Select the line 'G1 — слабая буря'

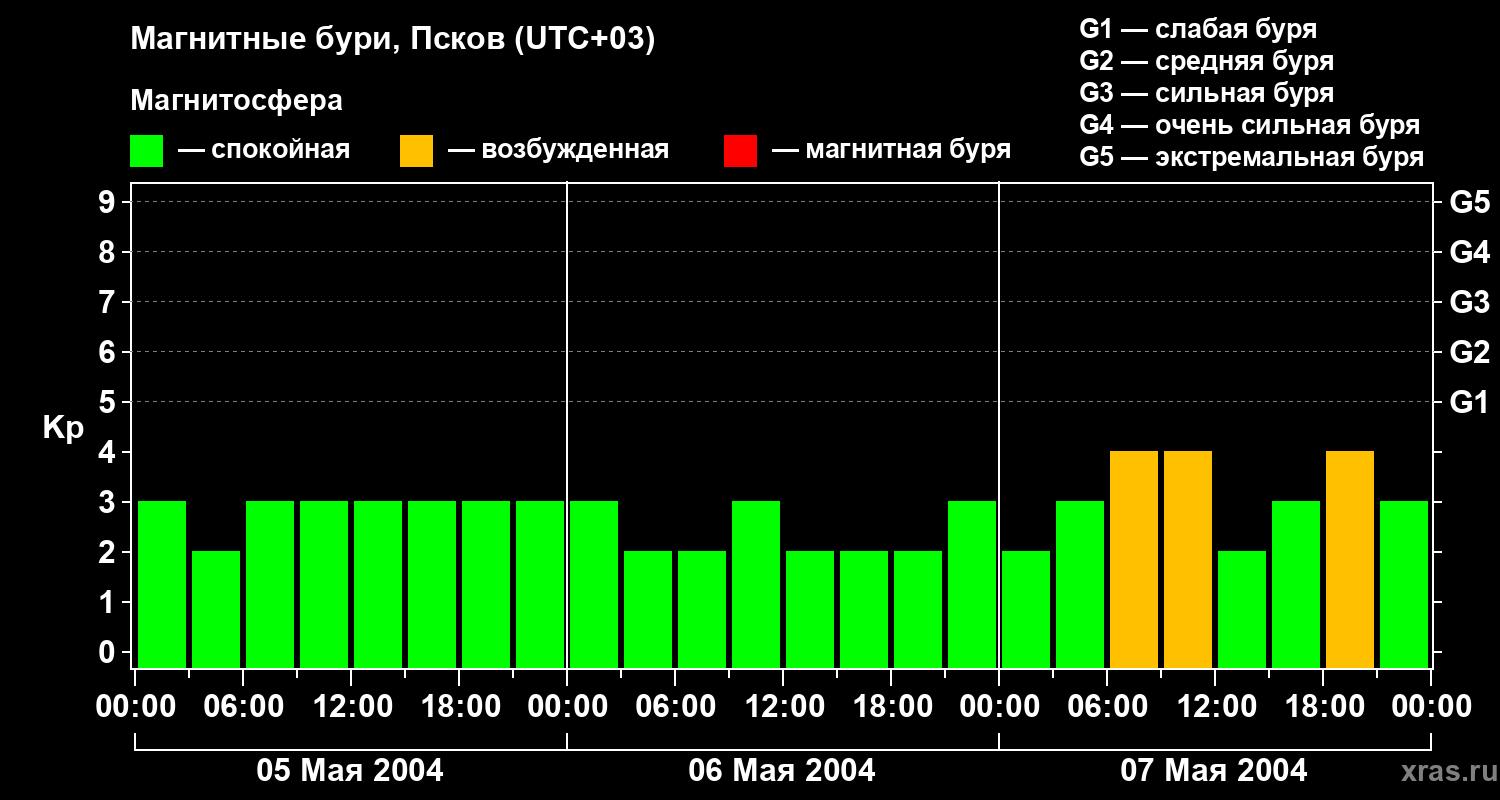1198,29
